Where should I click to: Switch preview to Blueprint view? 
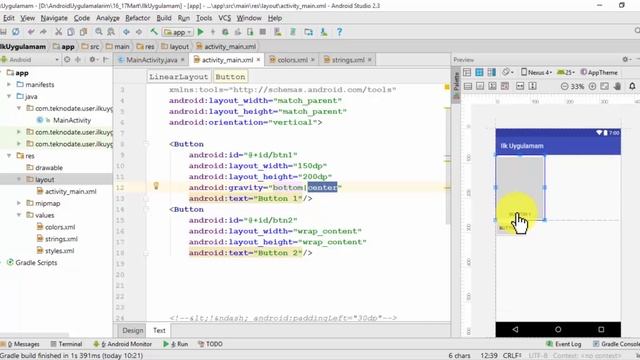point(479,72)
